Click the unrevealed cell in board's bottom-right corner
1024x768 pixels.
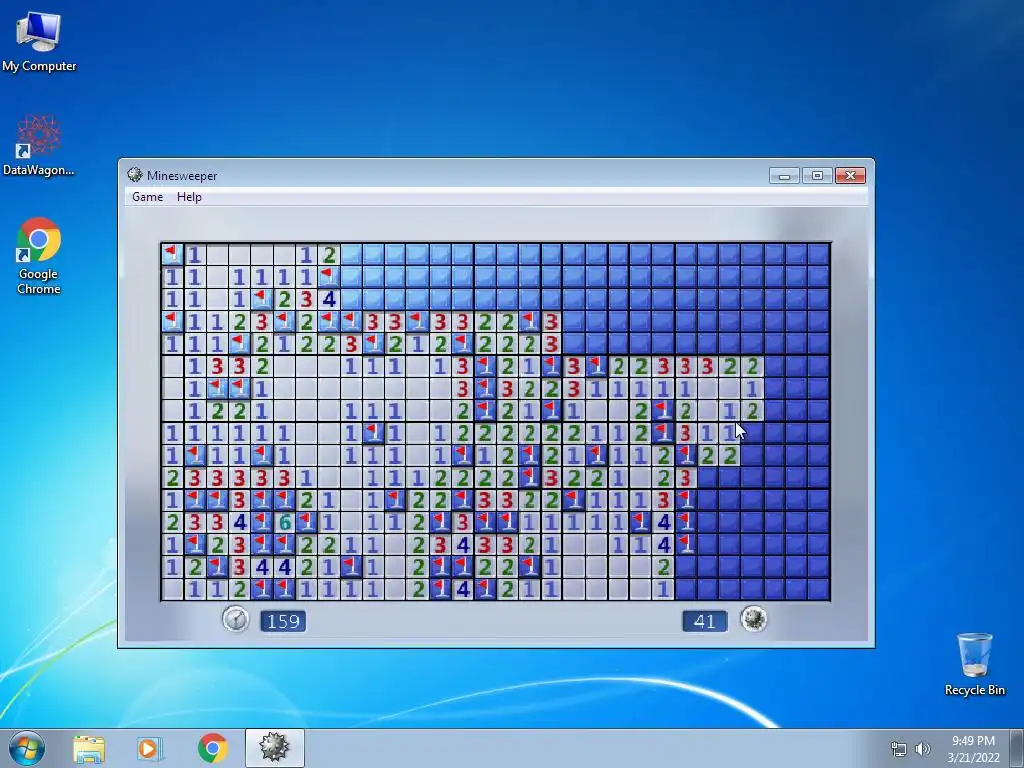(818, 589)
